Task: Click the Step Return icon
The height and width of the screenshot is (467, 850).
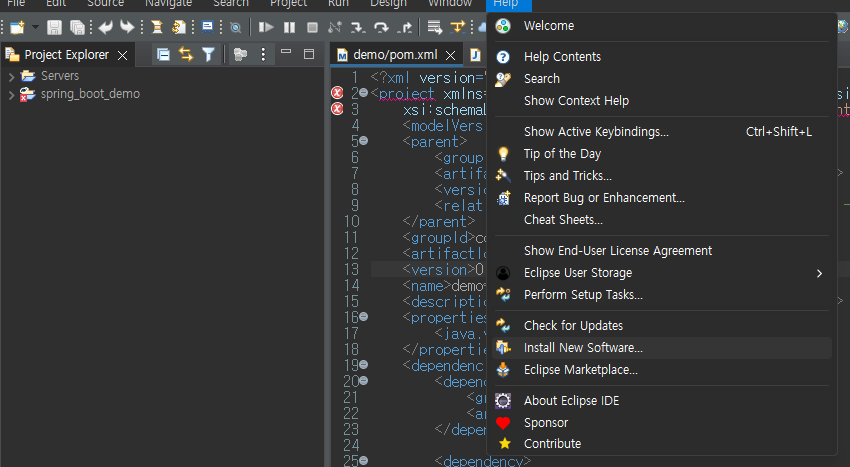Action: tap(405, 27)
